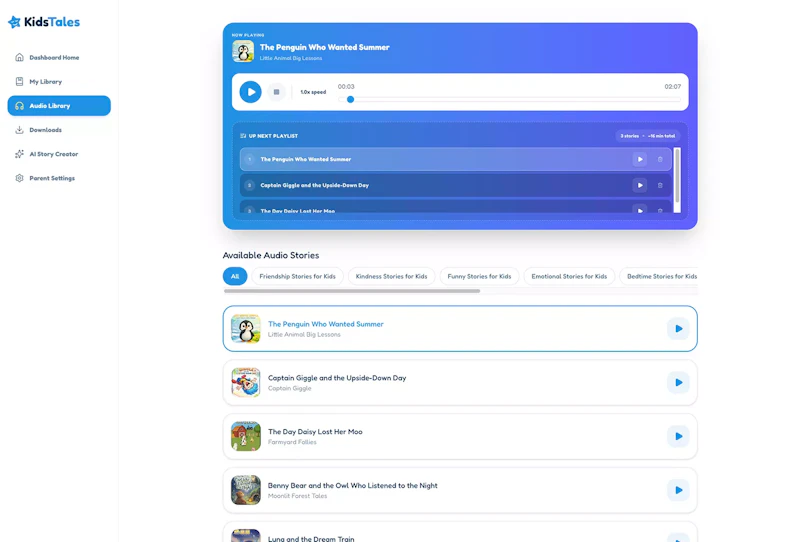Go to Downloads section

point(59,130)
